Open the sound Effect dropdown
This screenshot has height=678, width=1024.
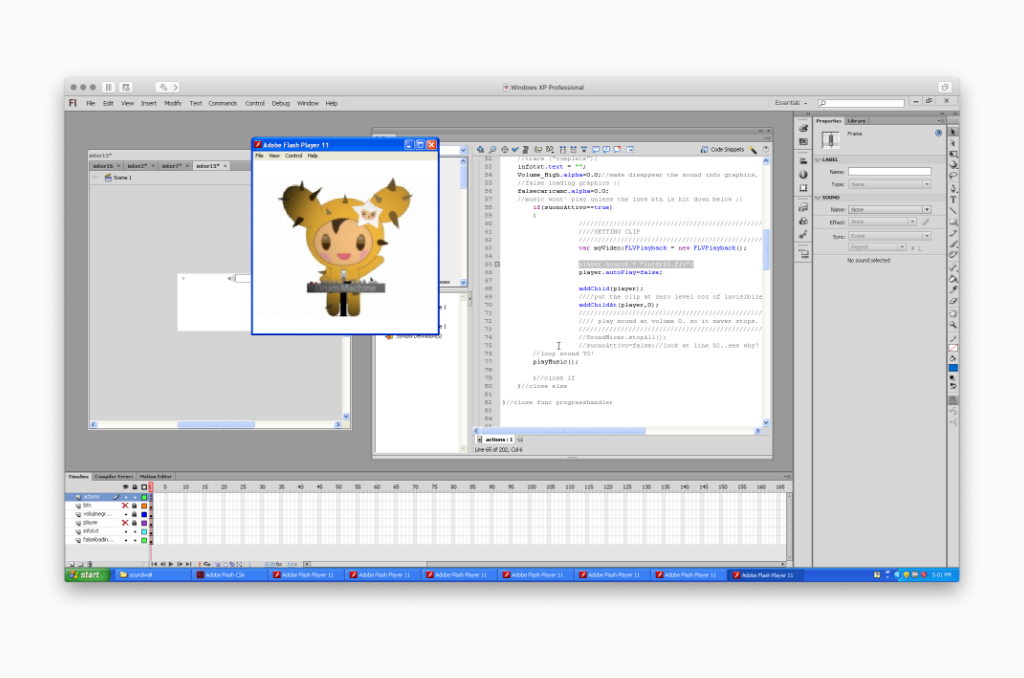click(x=882, y=222)
